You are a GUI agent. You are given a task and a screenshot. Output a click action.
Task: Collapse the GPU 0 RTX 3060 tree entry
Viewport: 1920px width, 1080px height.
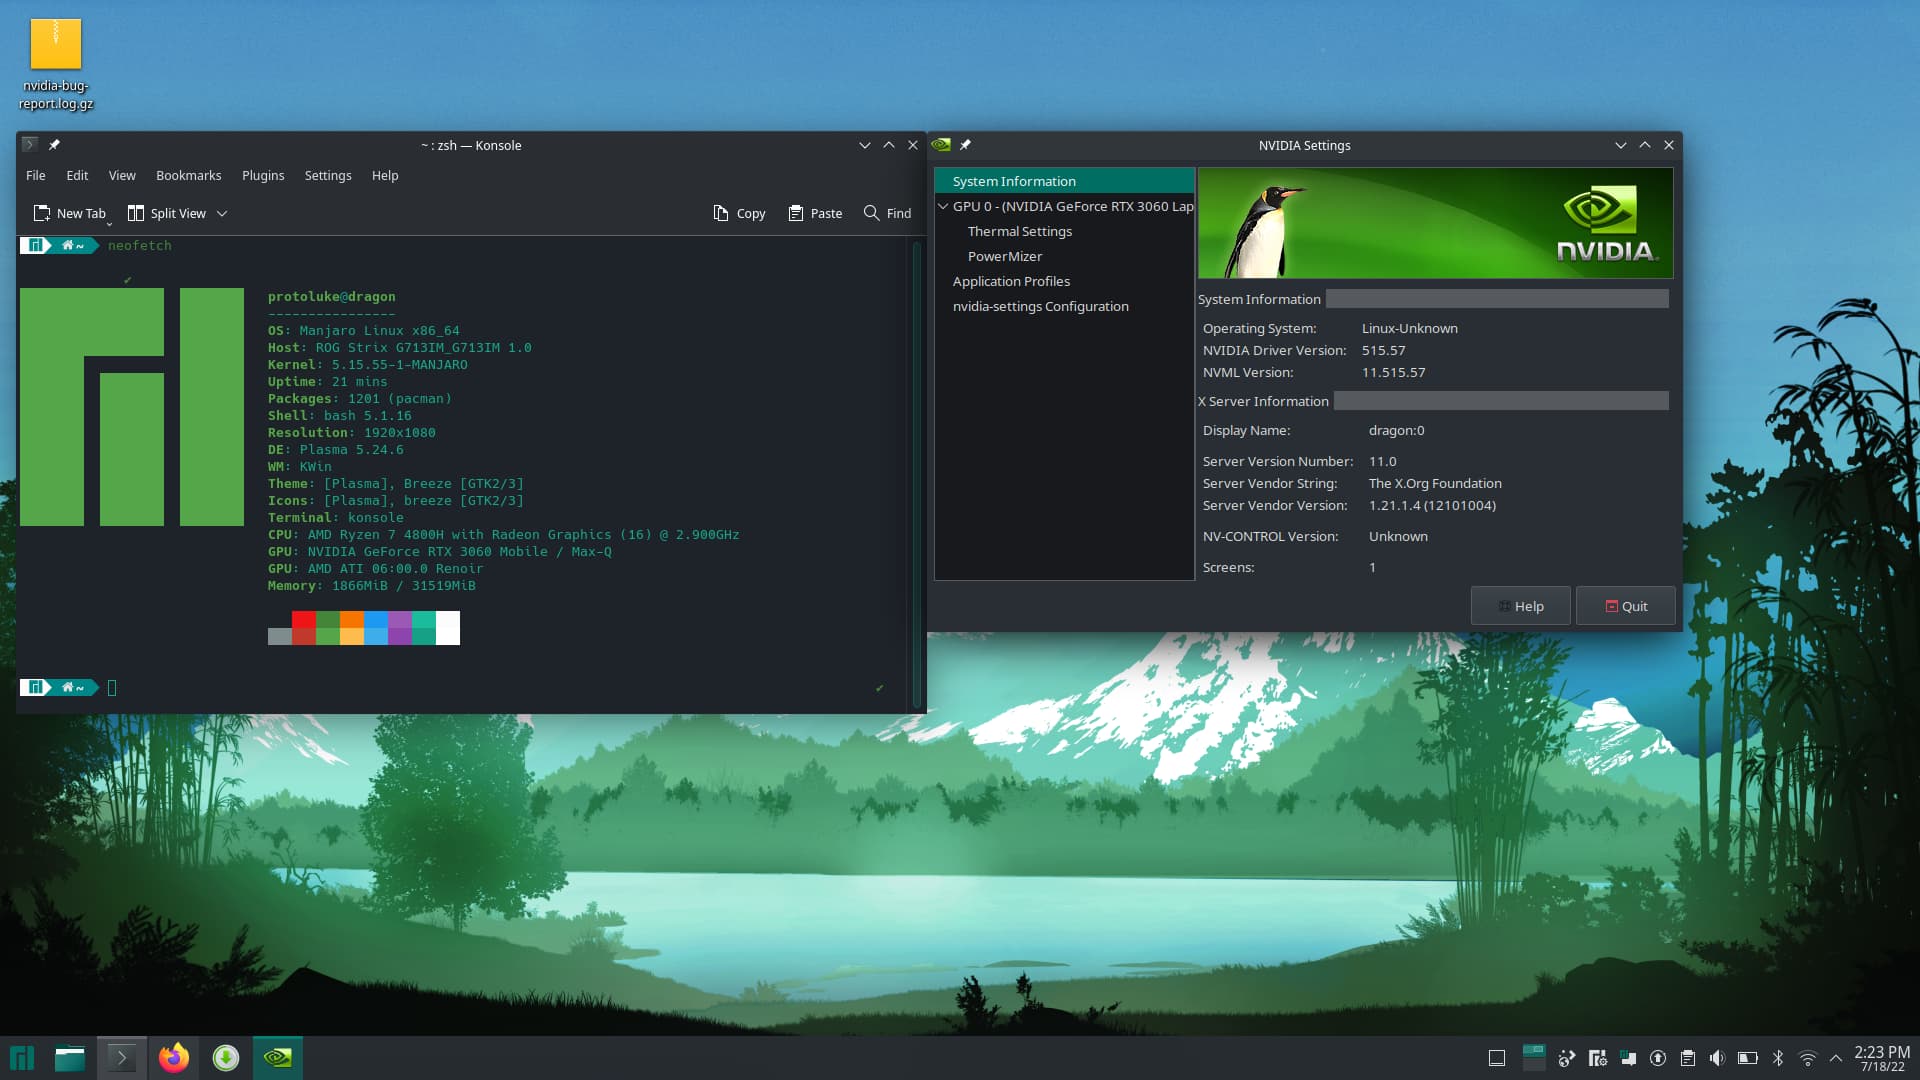pyautogui.click(x=943, y=206)
